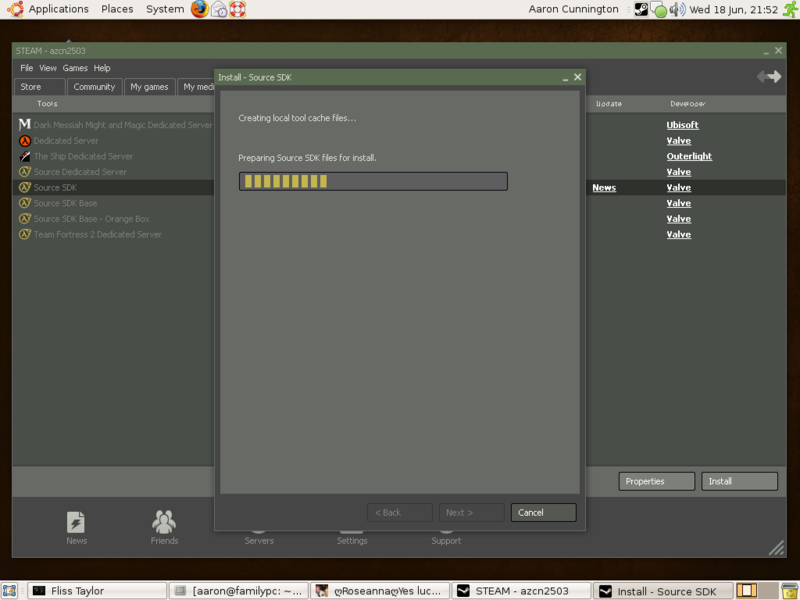Click the Dark Messiah server M icon
This screenshot has height=600, width=800.
click(24, 124)
